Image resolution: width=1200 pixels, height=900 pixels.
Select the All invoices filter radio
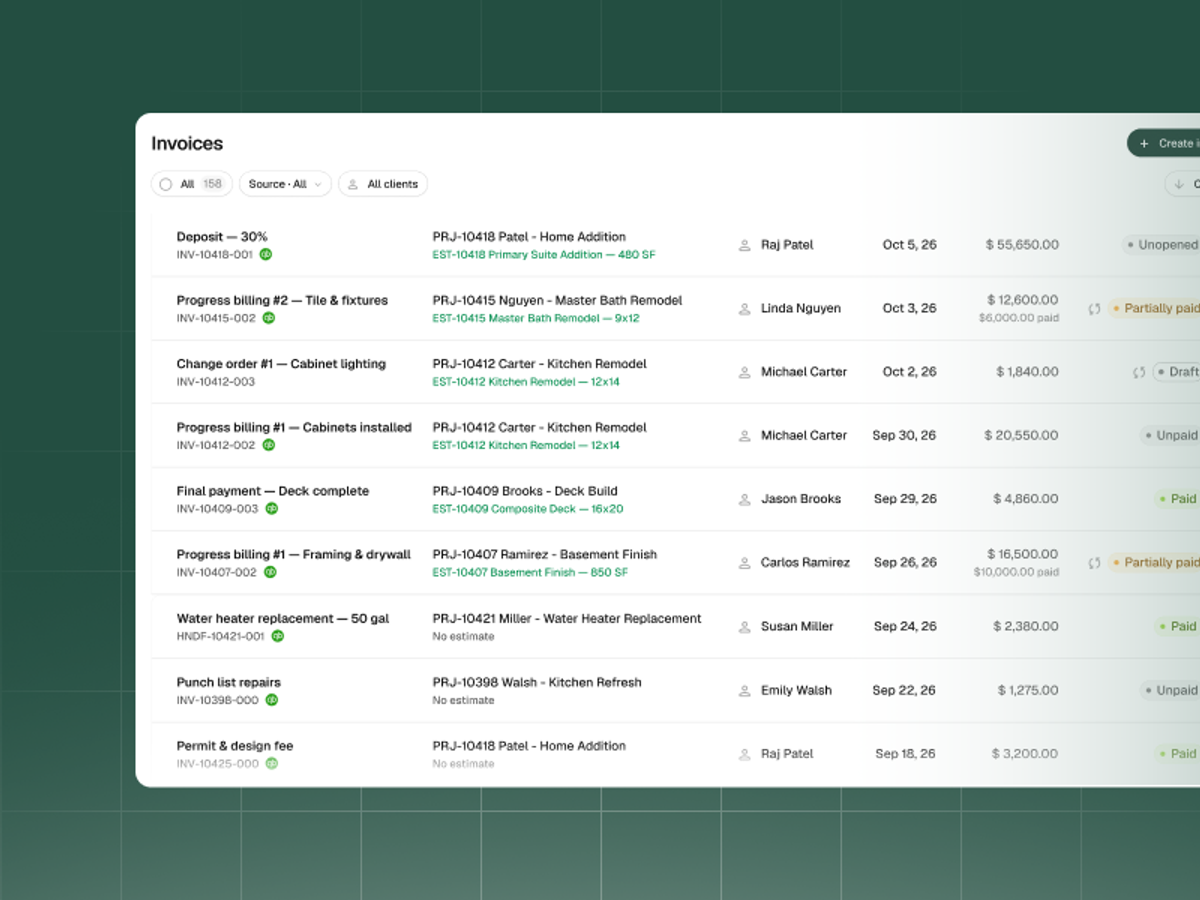tap(166, 184)
